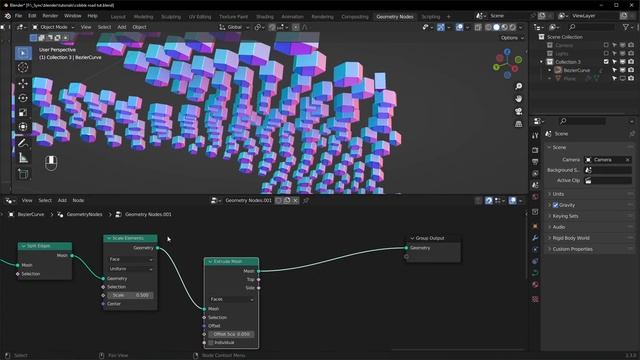Open the Object Mode dropdown
This screenshot has height=360, width=640.
(x=53, y=27)
